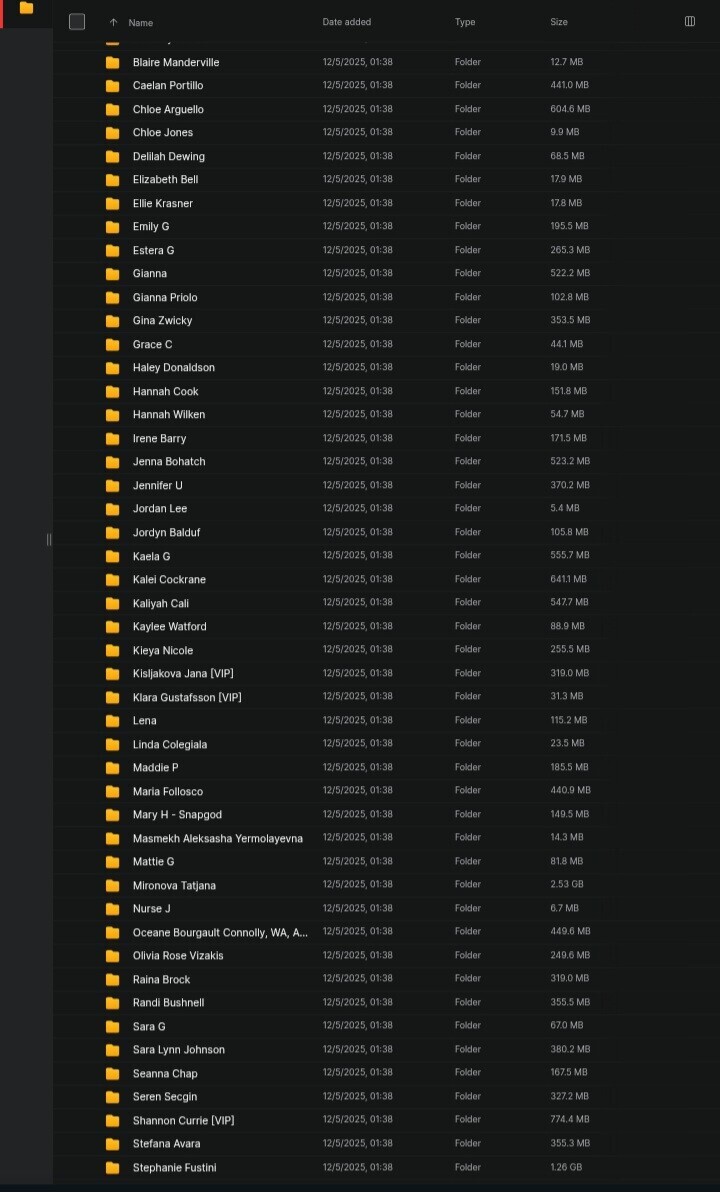
Task: Open the Mironova Tatjana folder
Action: point(174,885)
